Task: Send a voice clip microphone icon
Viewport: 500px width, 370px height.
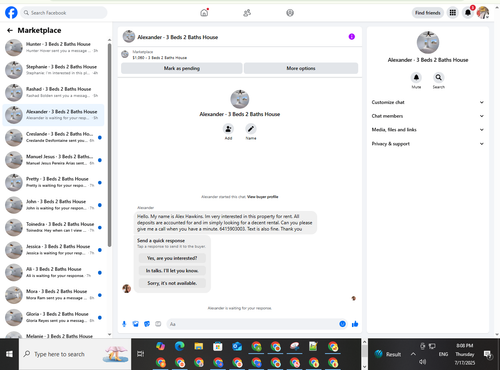Action: point(124,324)
